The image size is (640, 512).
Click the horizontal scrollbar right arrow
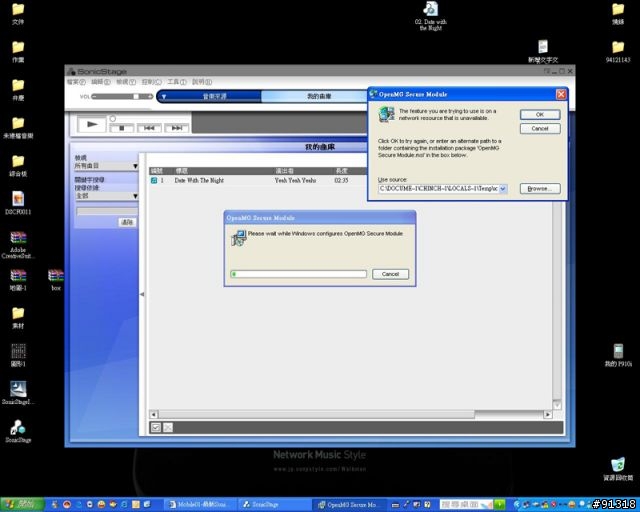tap(548, 414)
